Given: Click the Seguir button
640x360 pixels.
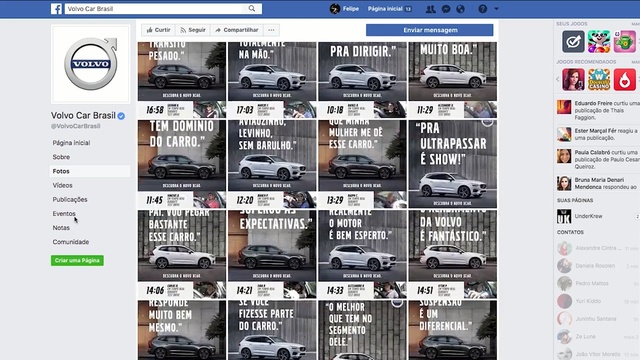Looking at the screenshot, I should coord(193,30).
